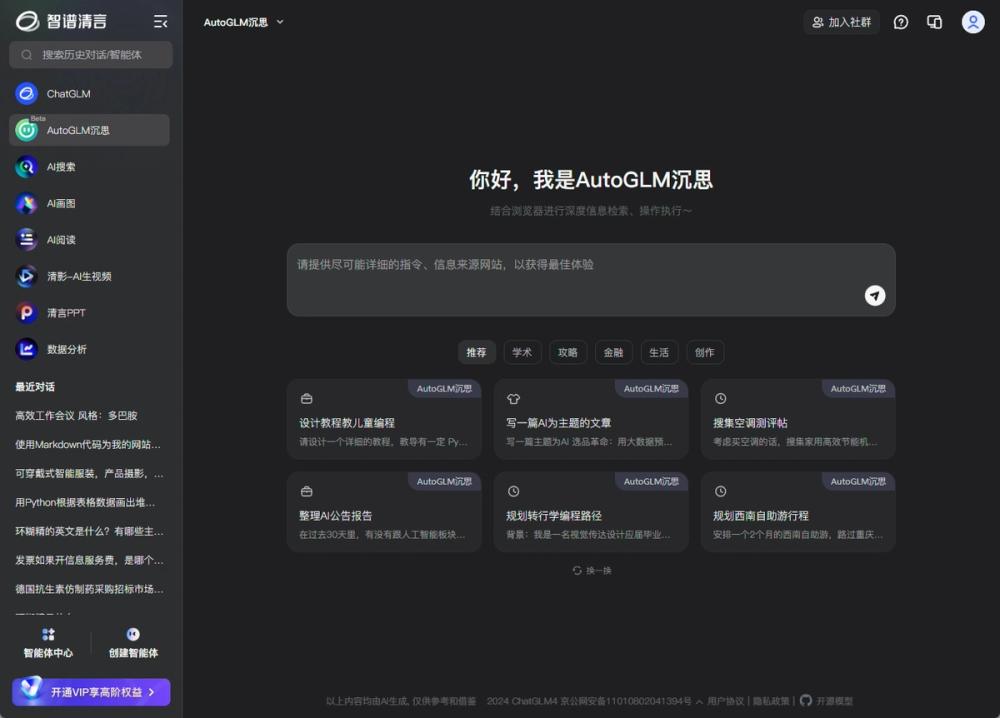Select the 整理AI公告报告 card title
Image resolution: width=1000 pixels, height=718 pixels.
coord(335,515)
